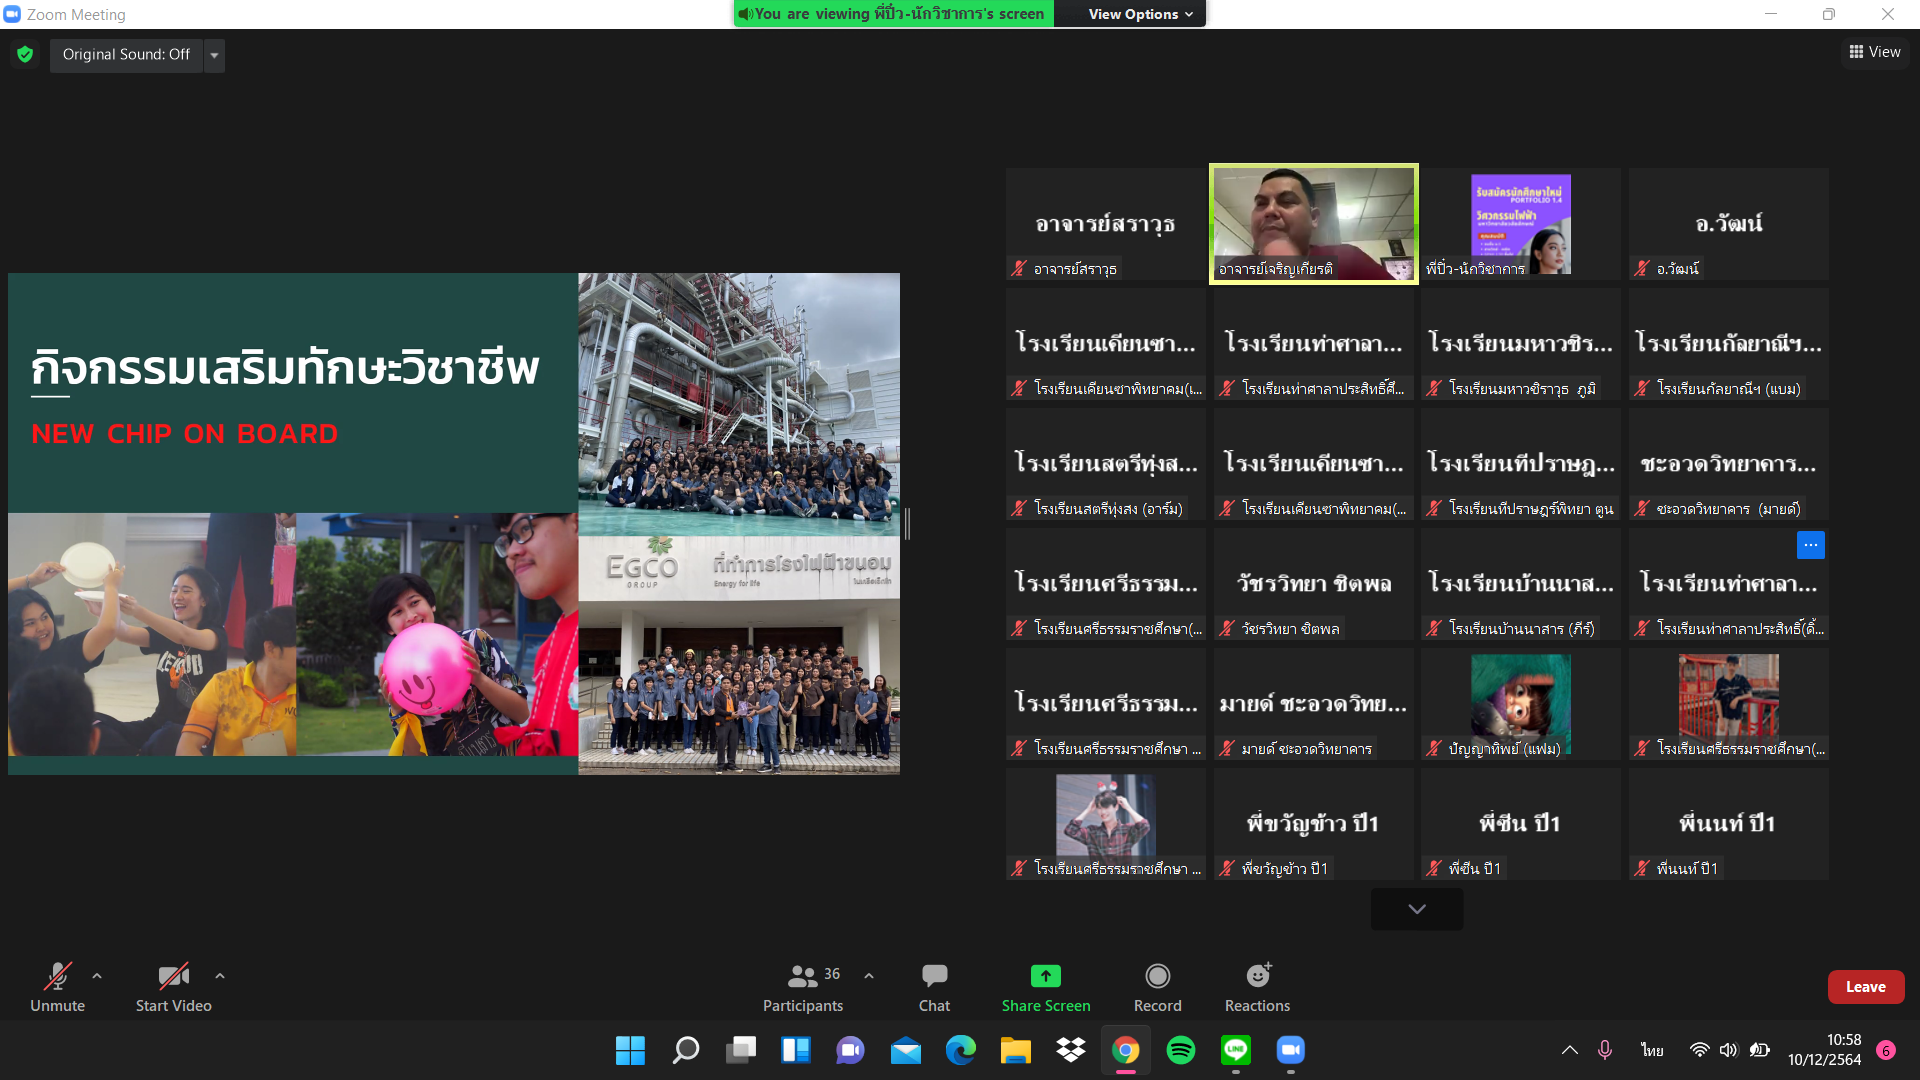Open Spotify from the taskbar
This screenshot has height=1080, width=1920.
pyautogui.click(x=1180, y=1050)
